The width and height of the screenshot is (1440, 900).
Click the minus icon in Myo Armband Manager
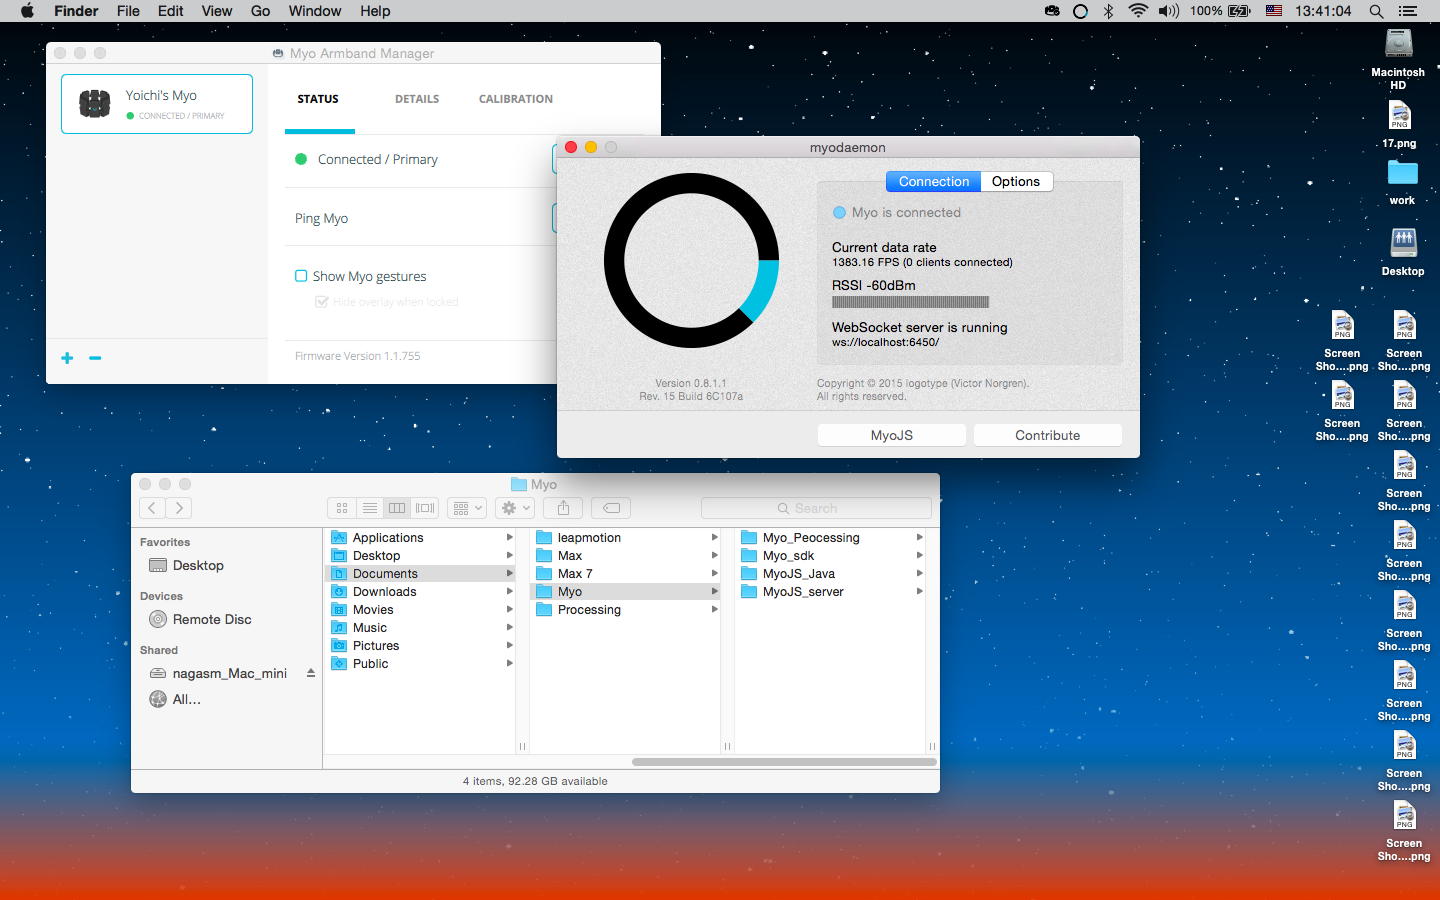pos(95,358)
